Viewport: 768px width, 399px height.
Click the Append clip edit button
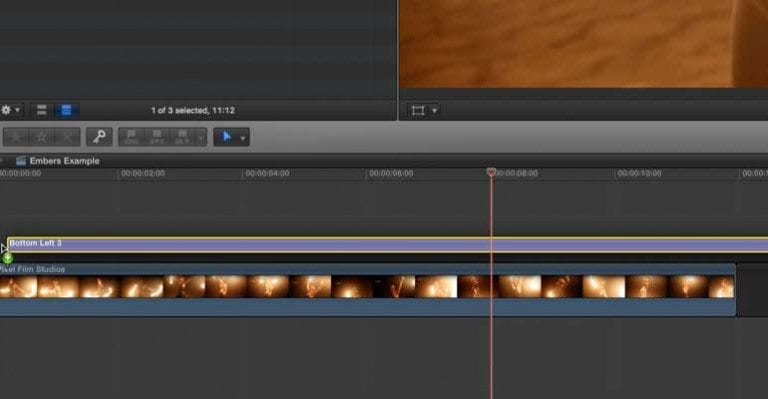click(182, 137)
